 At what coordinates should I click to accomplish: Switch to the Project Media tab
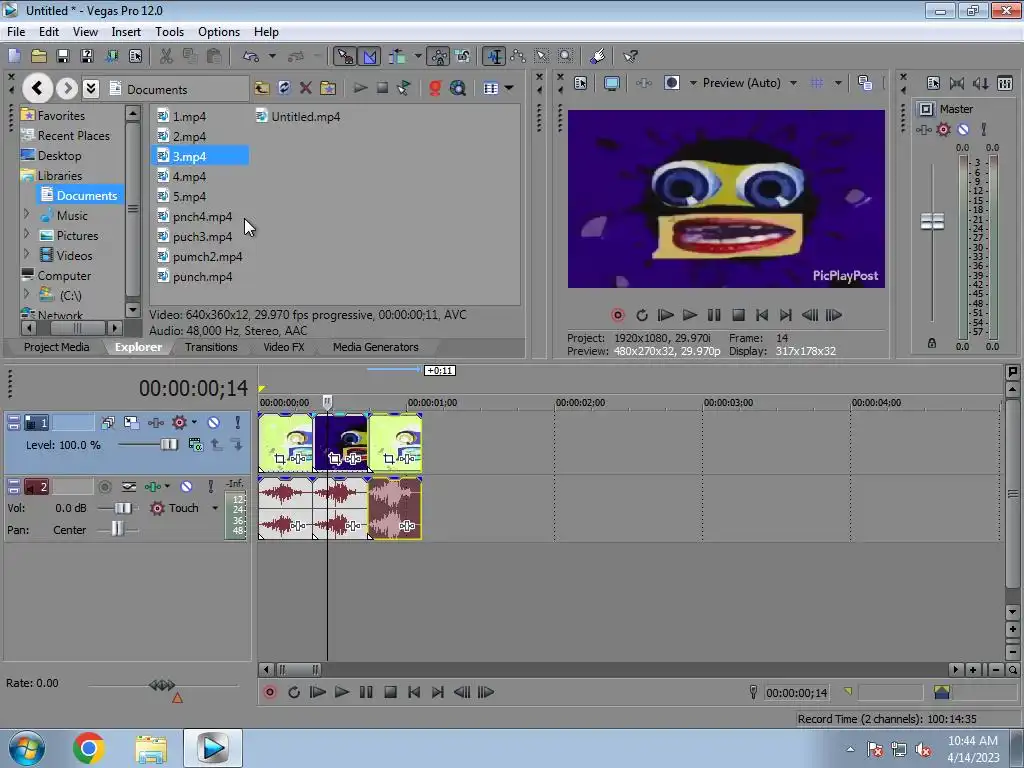point(56,347)
